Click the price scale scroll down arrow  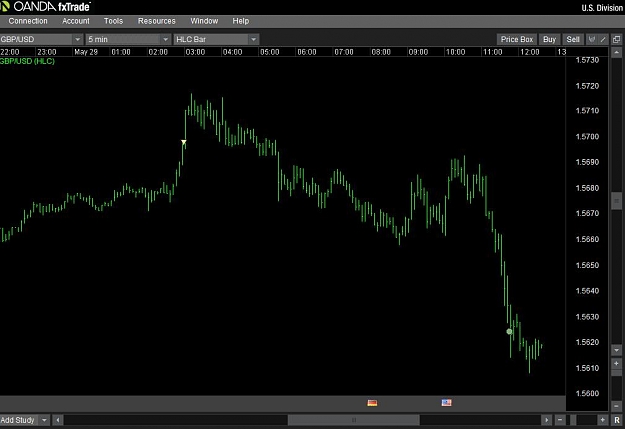tap(617, 350)
